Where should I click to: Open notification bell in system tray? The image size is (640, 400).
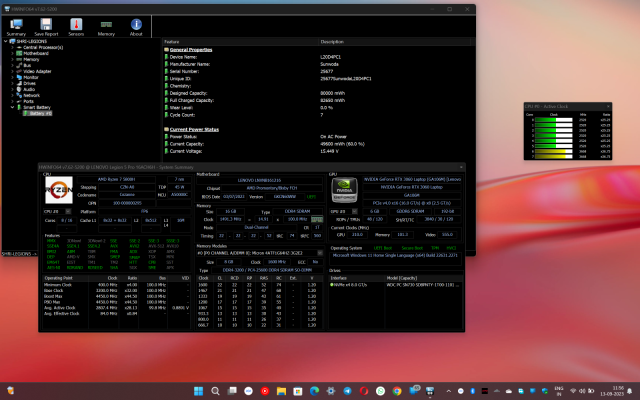click(629, 391)
